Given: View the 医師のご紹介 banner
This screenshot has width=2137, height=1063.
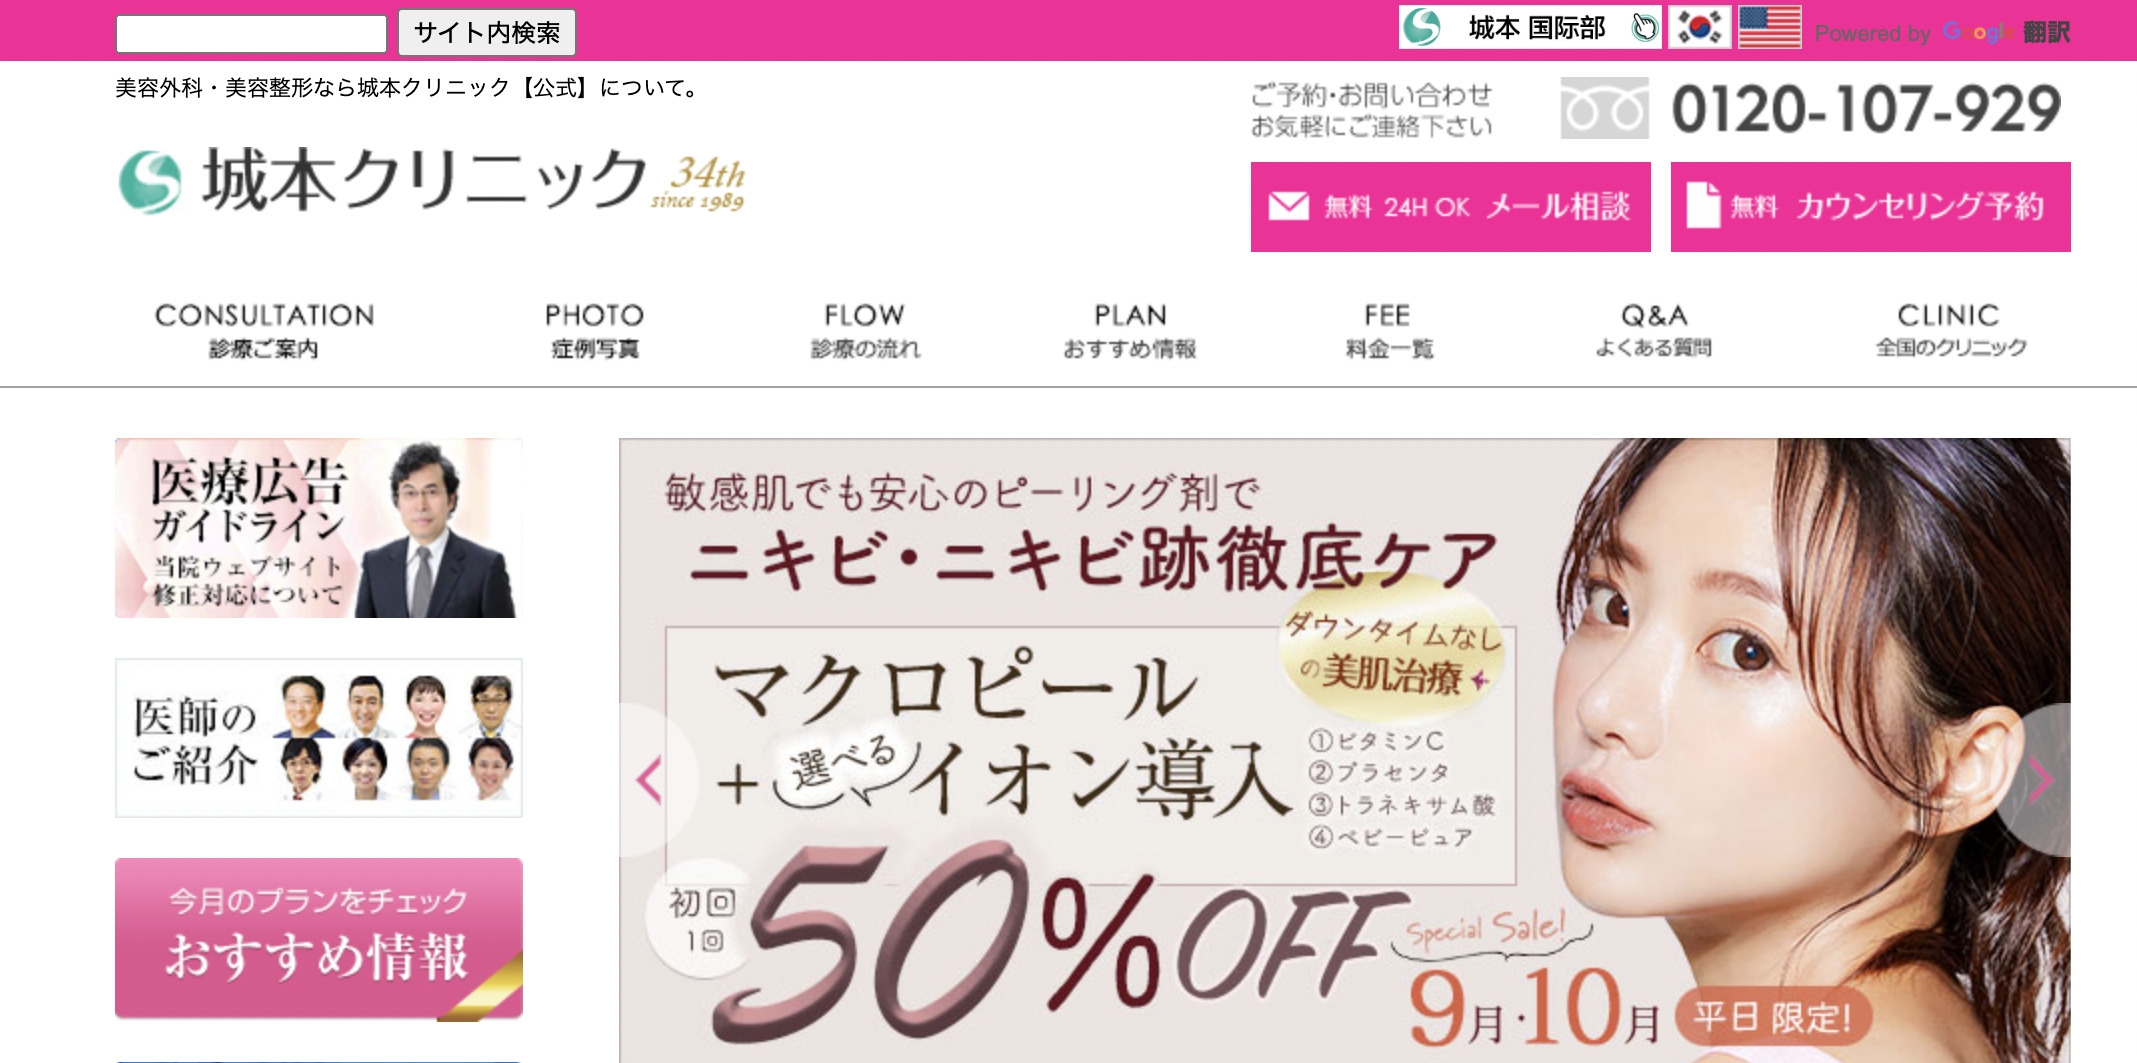Looking at the screenshot, I should pos(319,738).
